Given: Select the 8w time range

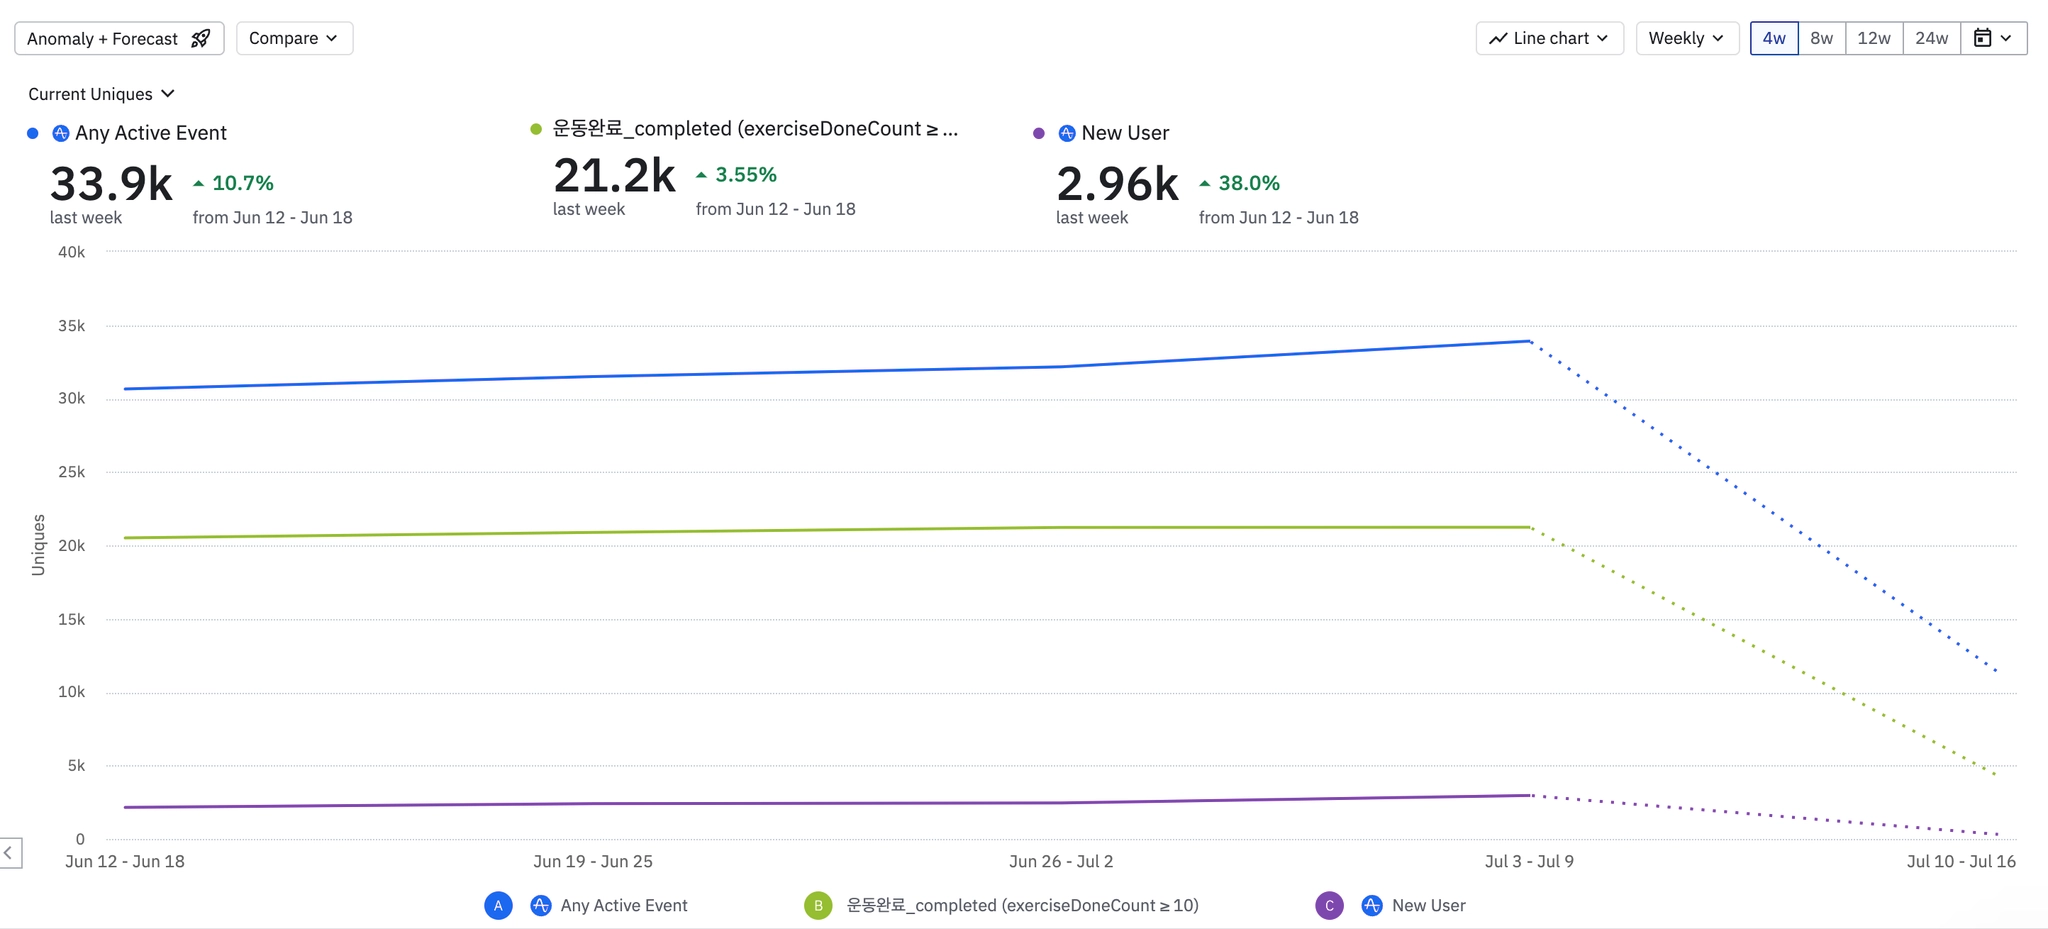Looking at the screenshot, I should pyautogui.click(x=1821, y=38).
